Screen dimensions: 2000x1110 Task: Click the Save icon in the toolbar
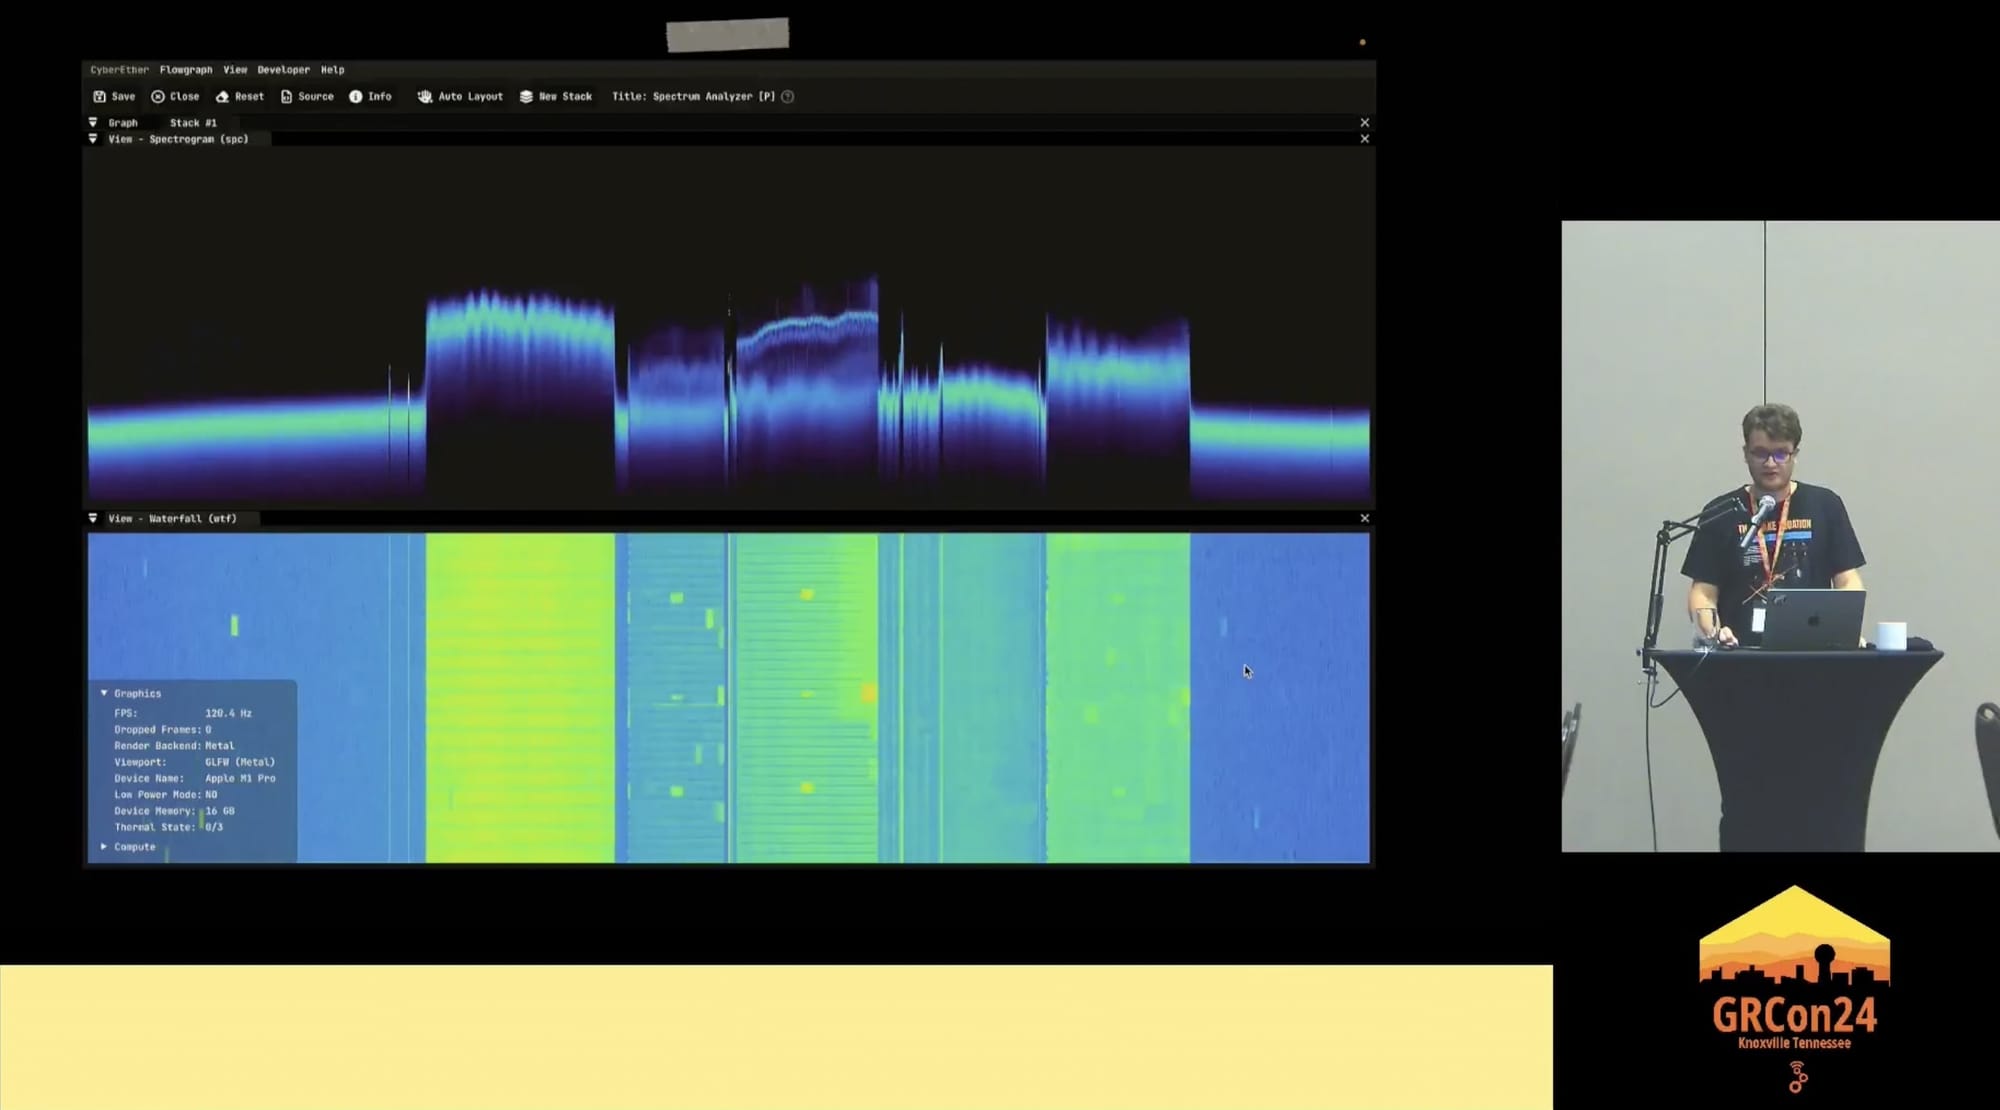pyautogui.click(x=99, y=96)
